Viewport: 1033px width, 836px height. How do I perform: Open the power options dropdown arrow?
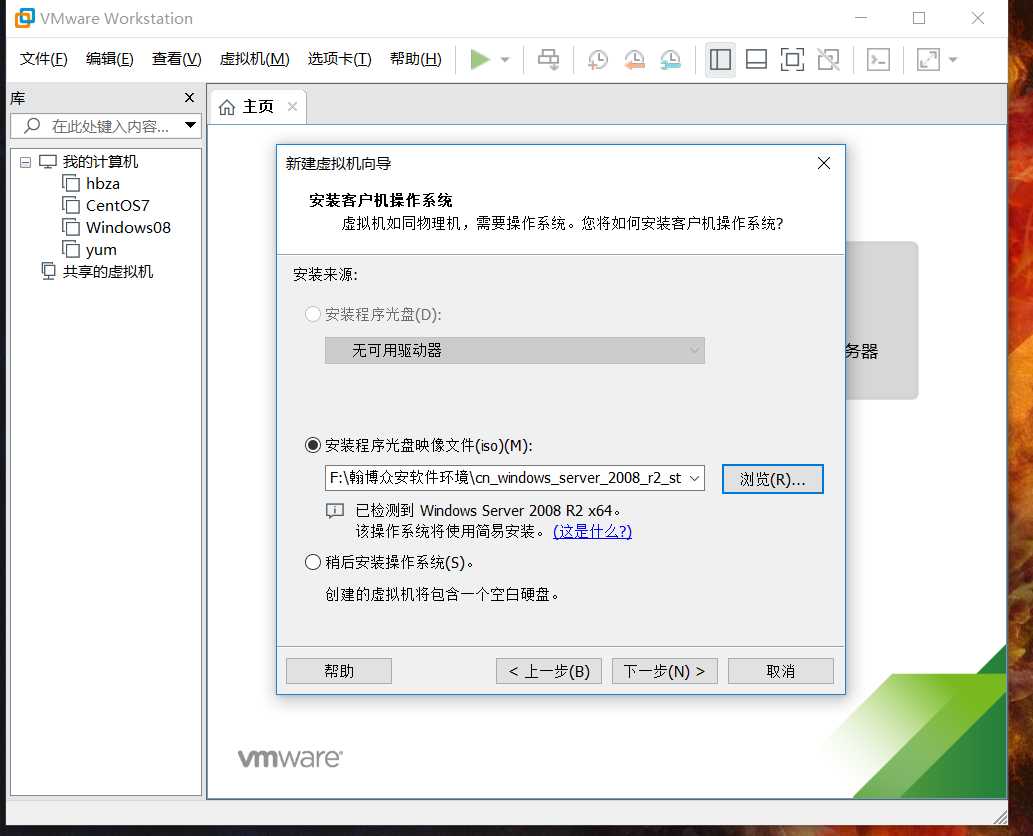point(505,59)
